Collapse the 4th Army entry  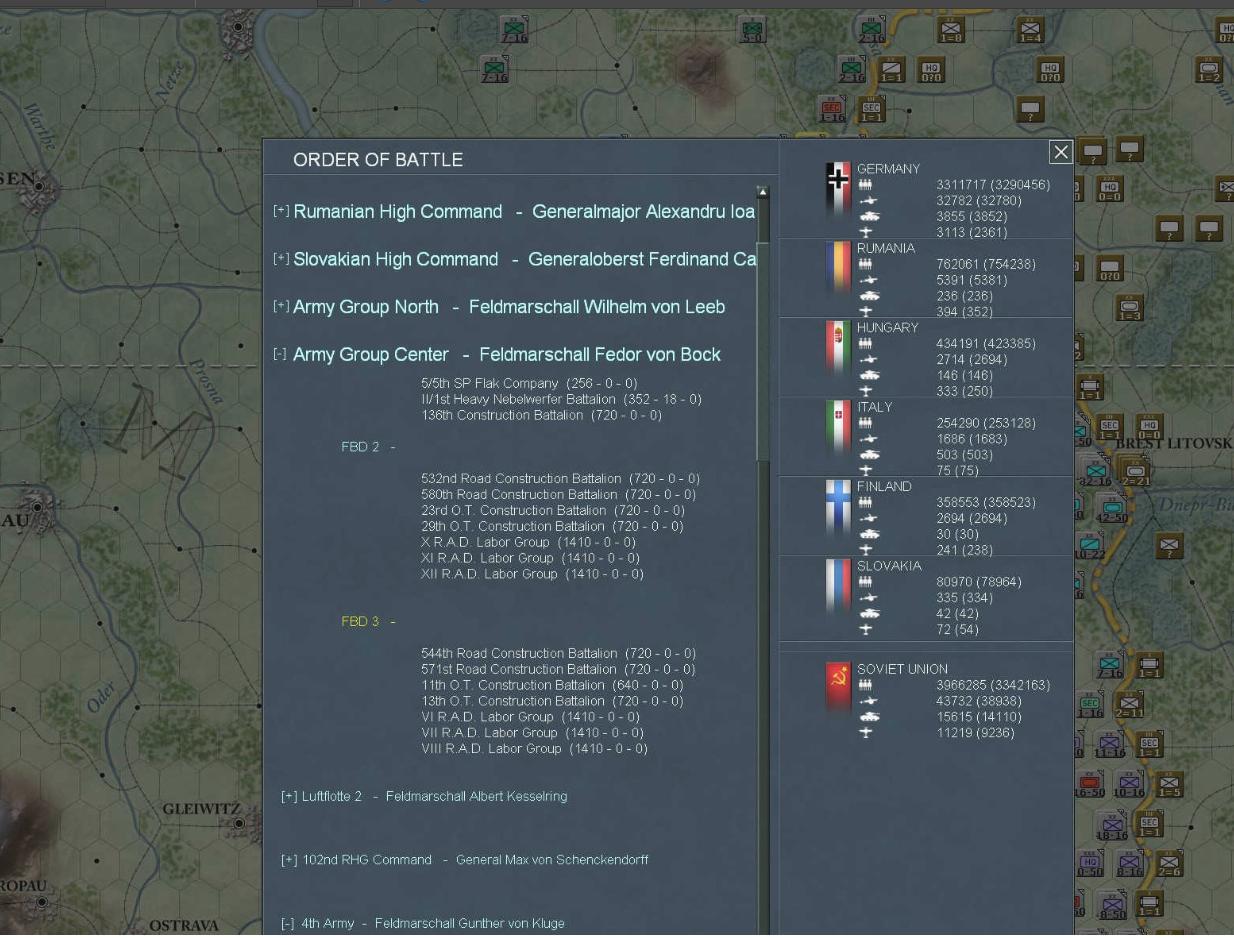click(288, 924)
